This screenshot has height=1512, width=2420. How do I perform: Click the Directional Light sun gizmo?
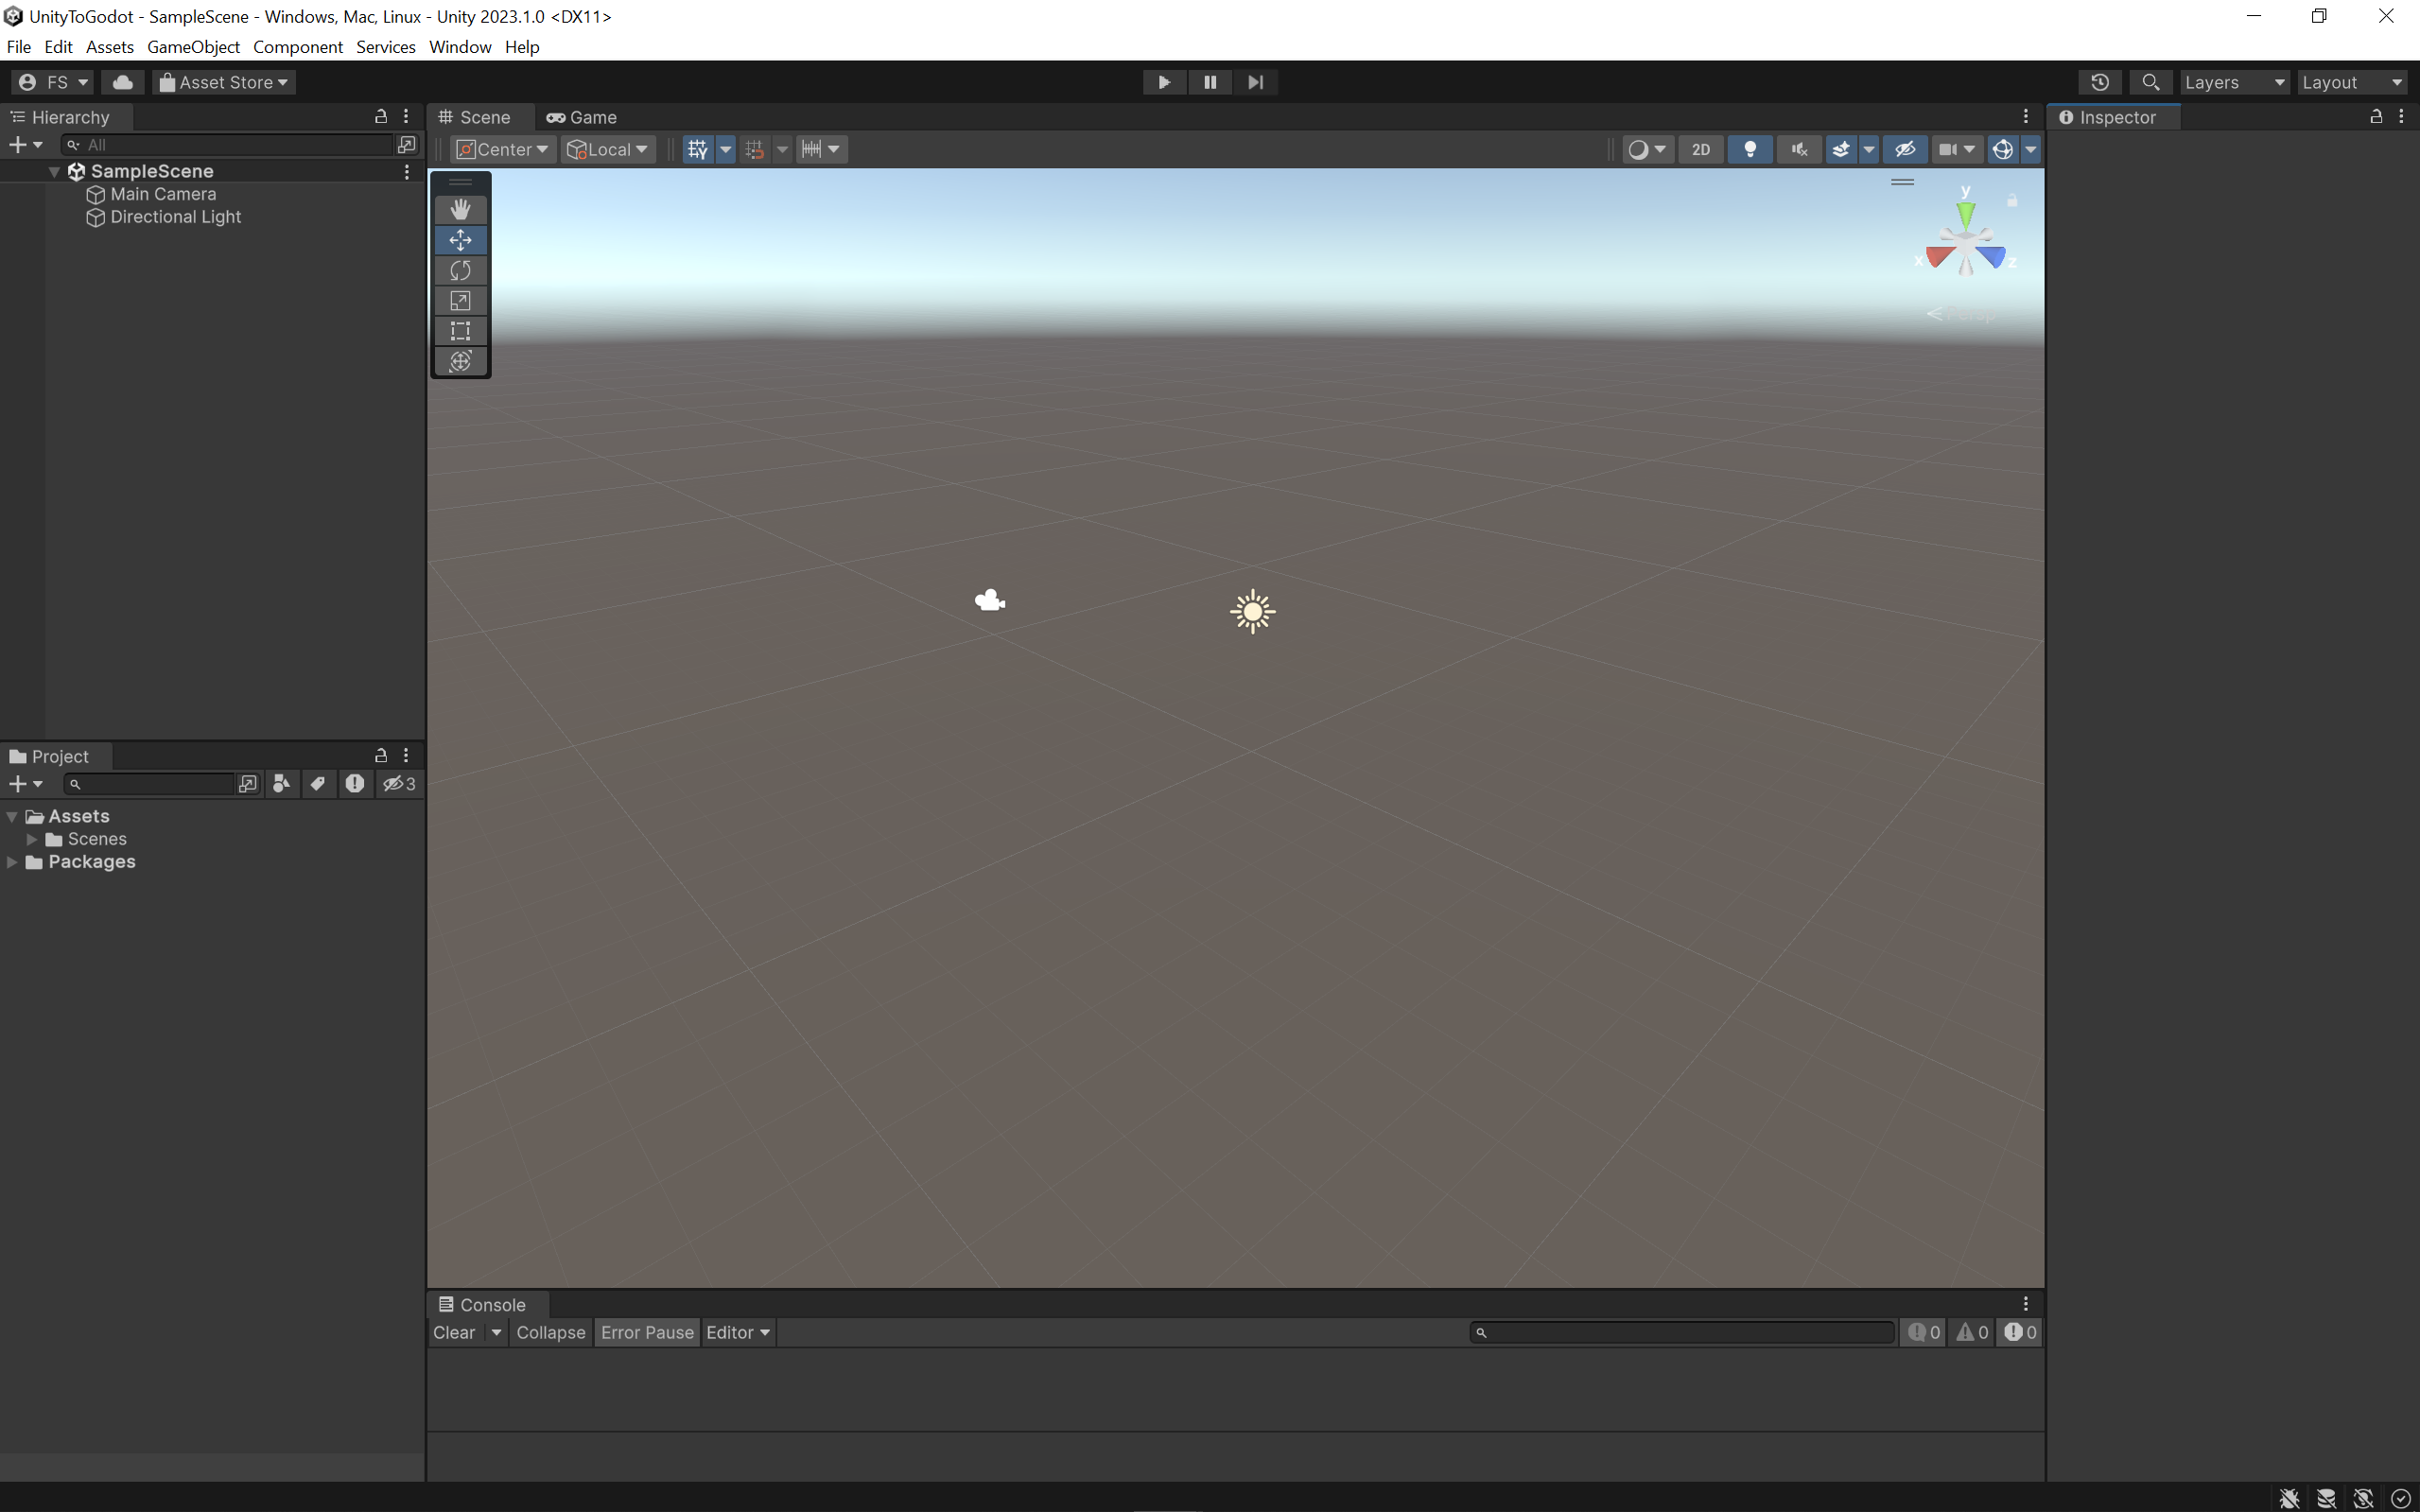coord(1252,611)
